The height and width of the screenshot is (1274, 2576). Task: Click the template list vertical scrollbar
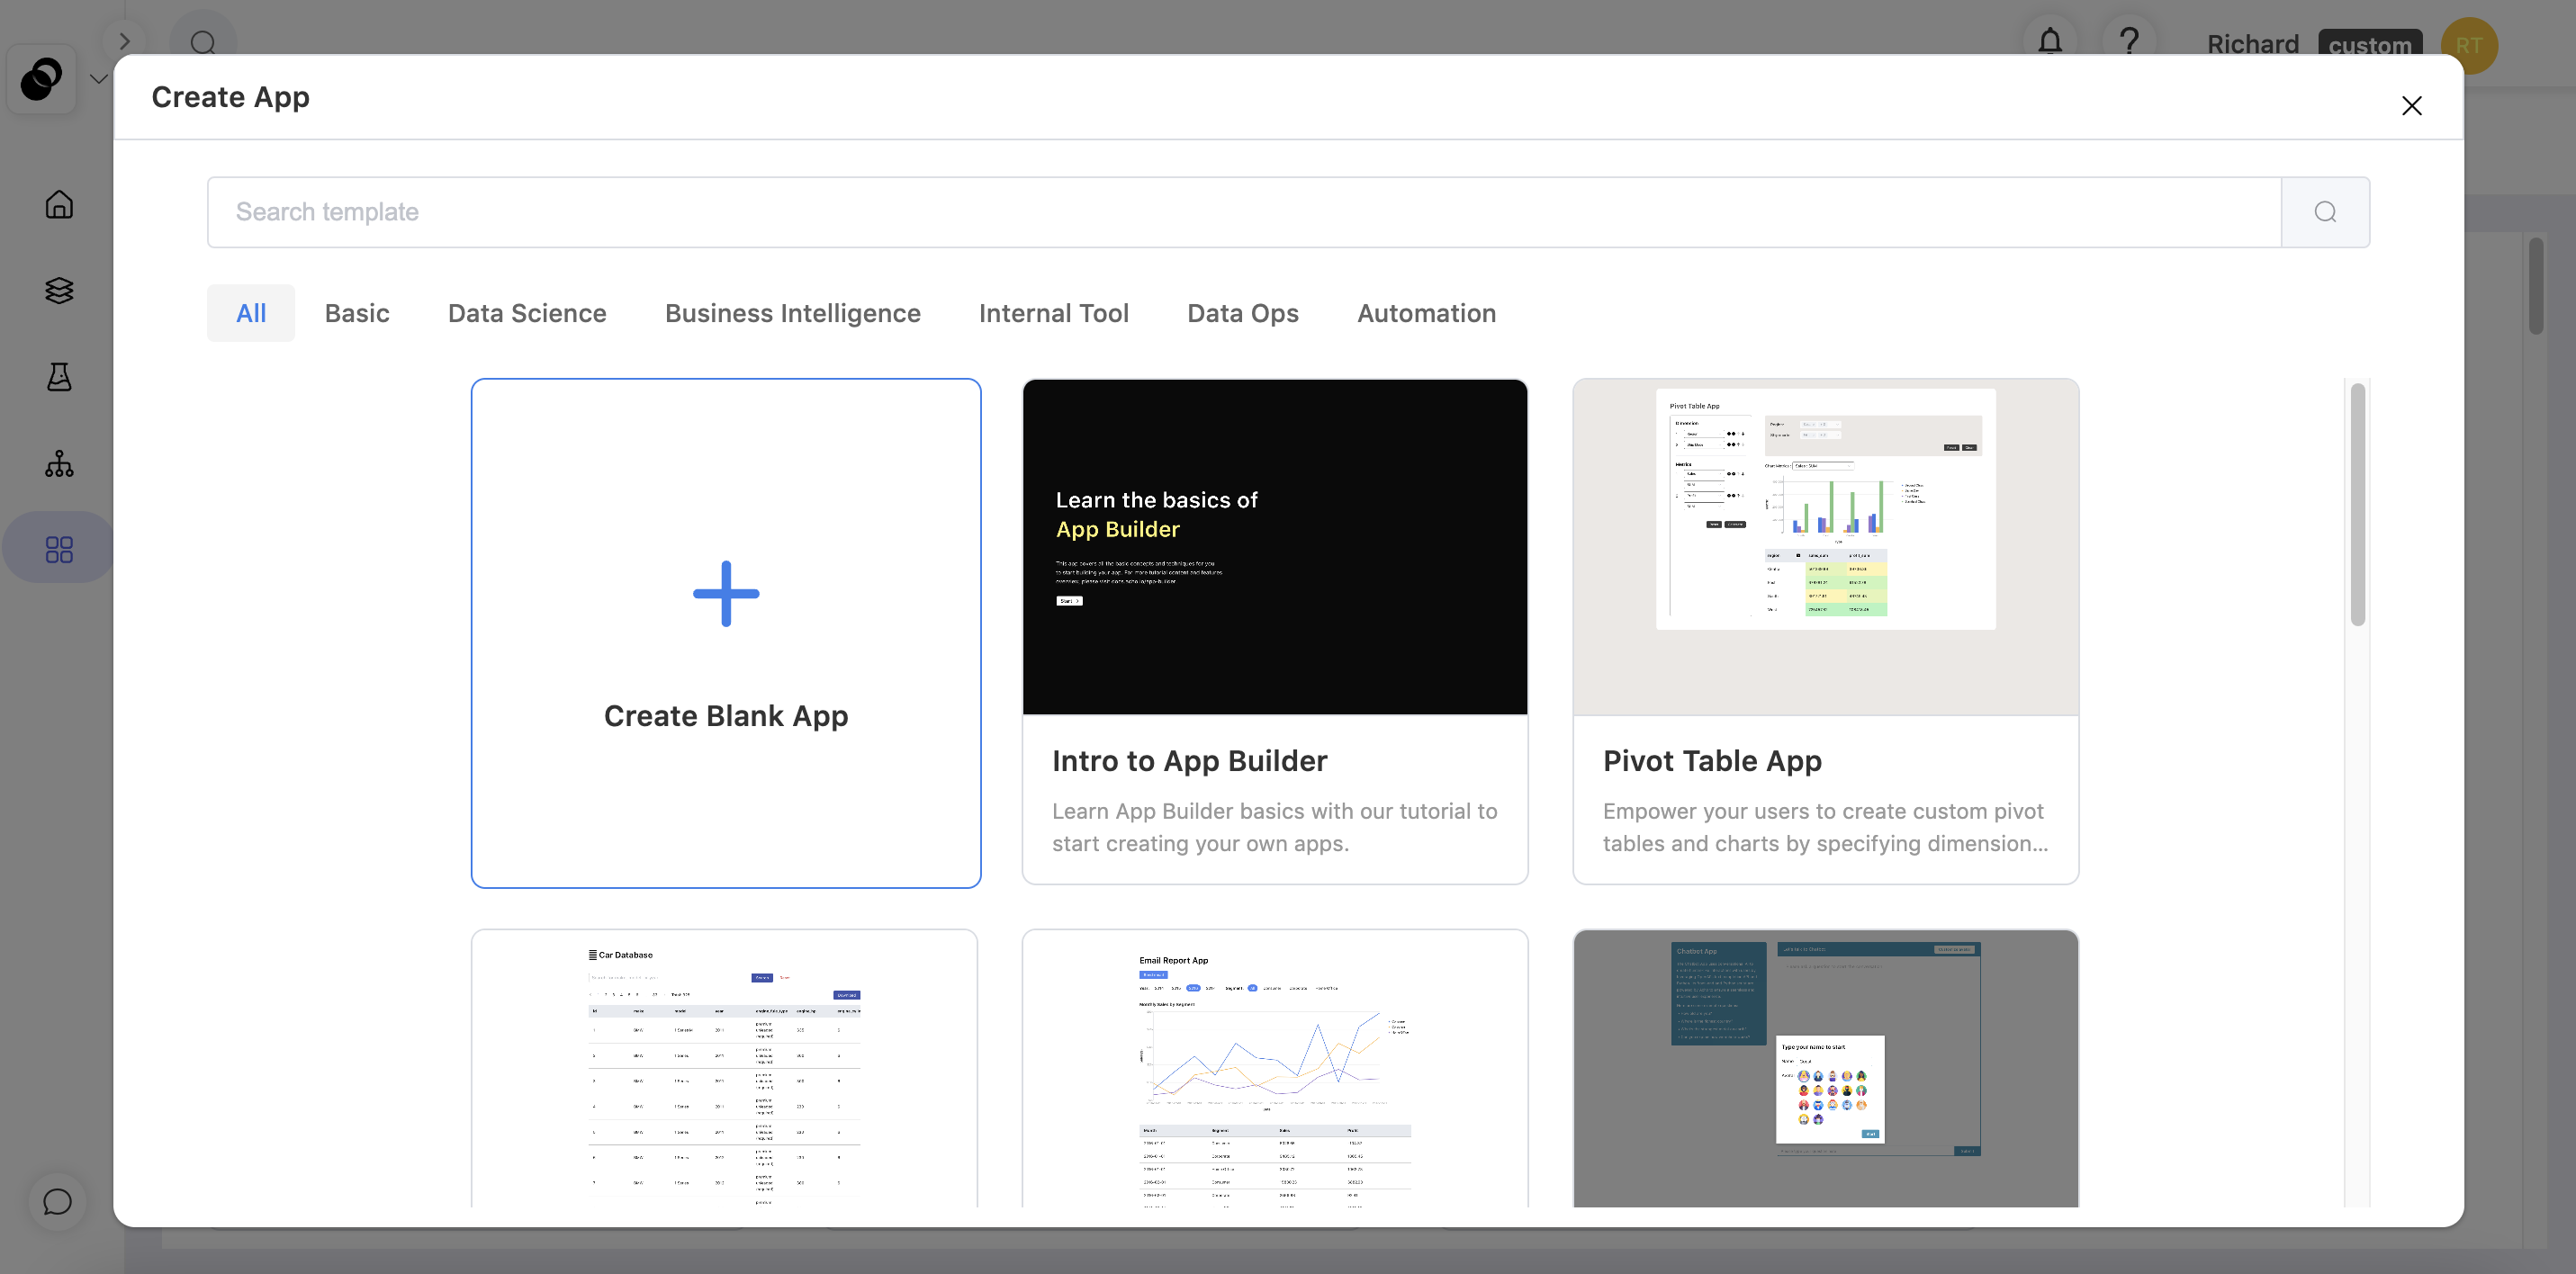(2357, 505)
